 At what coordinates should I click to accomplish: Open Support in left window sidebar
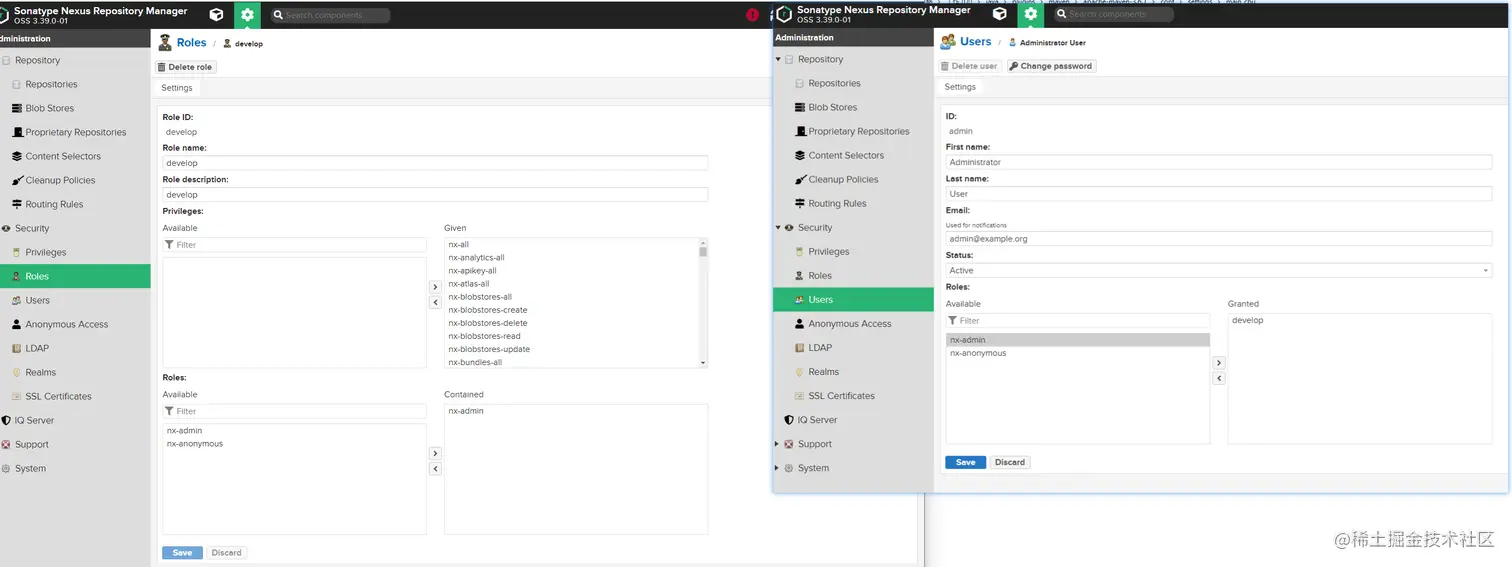coord(32,444)
